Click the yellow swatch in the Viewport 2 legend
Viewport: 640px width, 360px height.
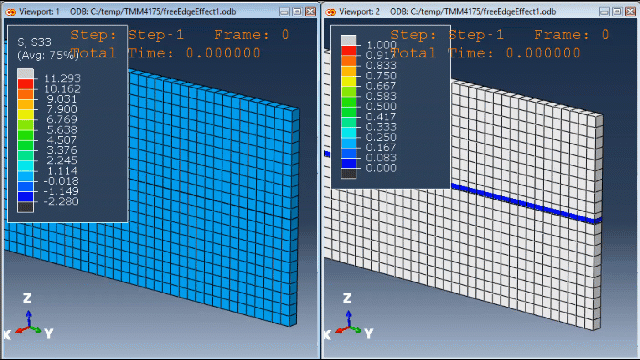click(x=349, y=81)
